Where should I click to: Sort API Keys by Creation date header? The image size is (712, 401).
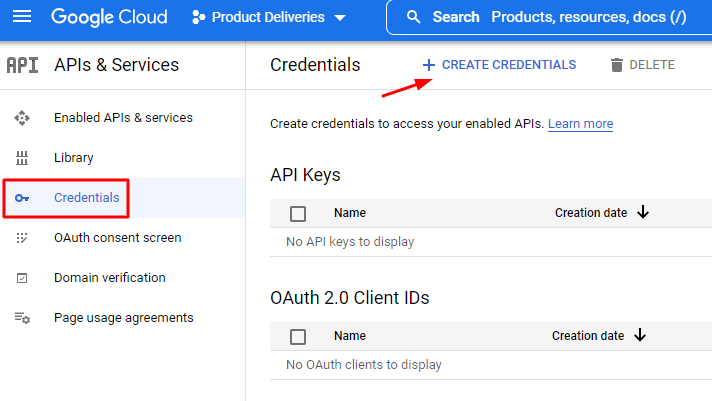[x=591, y=213]
